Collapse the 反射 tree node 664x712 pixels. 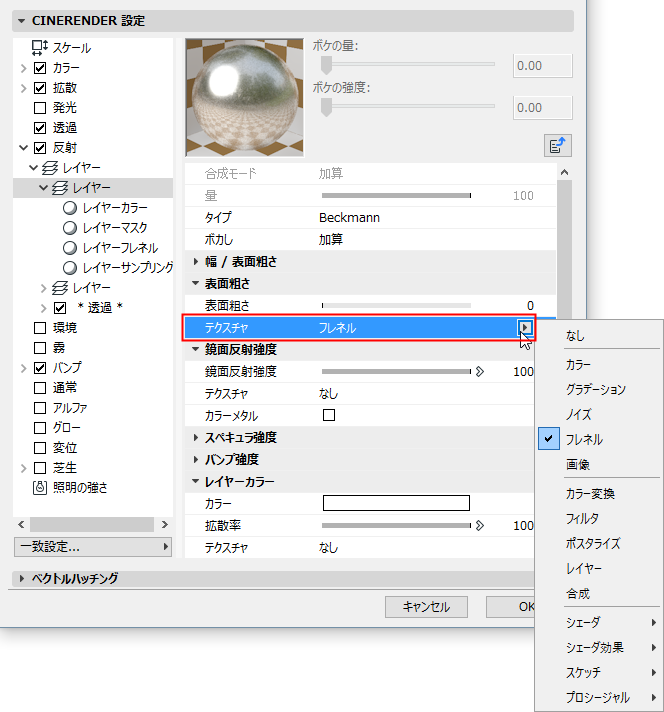[x=24, y=148]
